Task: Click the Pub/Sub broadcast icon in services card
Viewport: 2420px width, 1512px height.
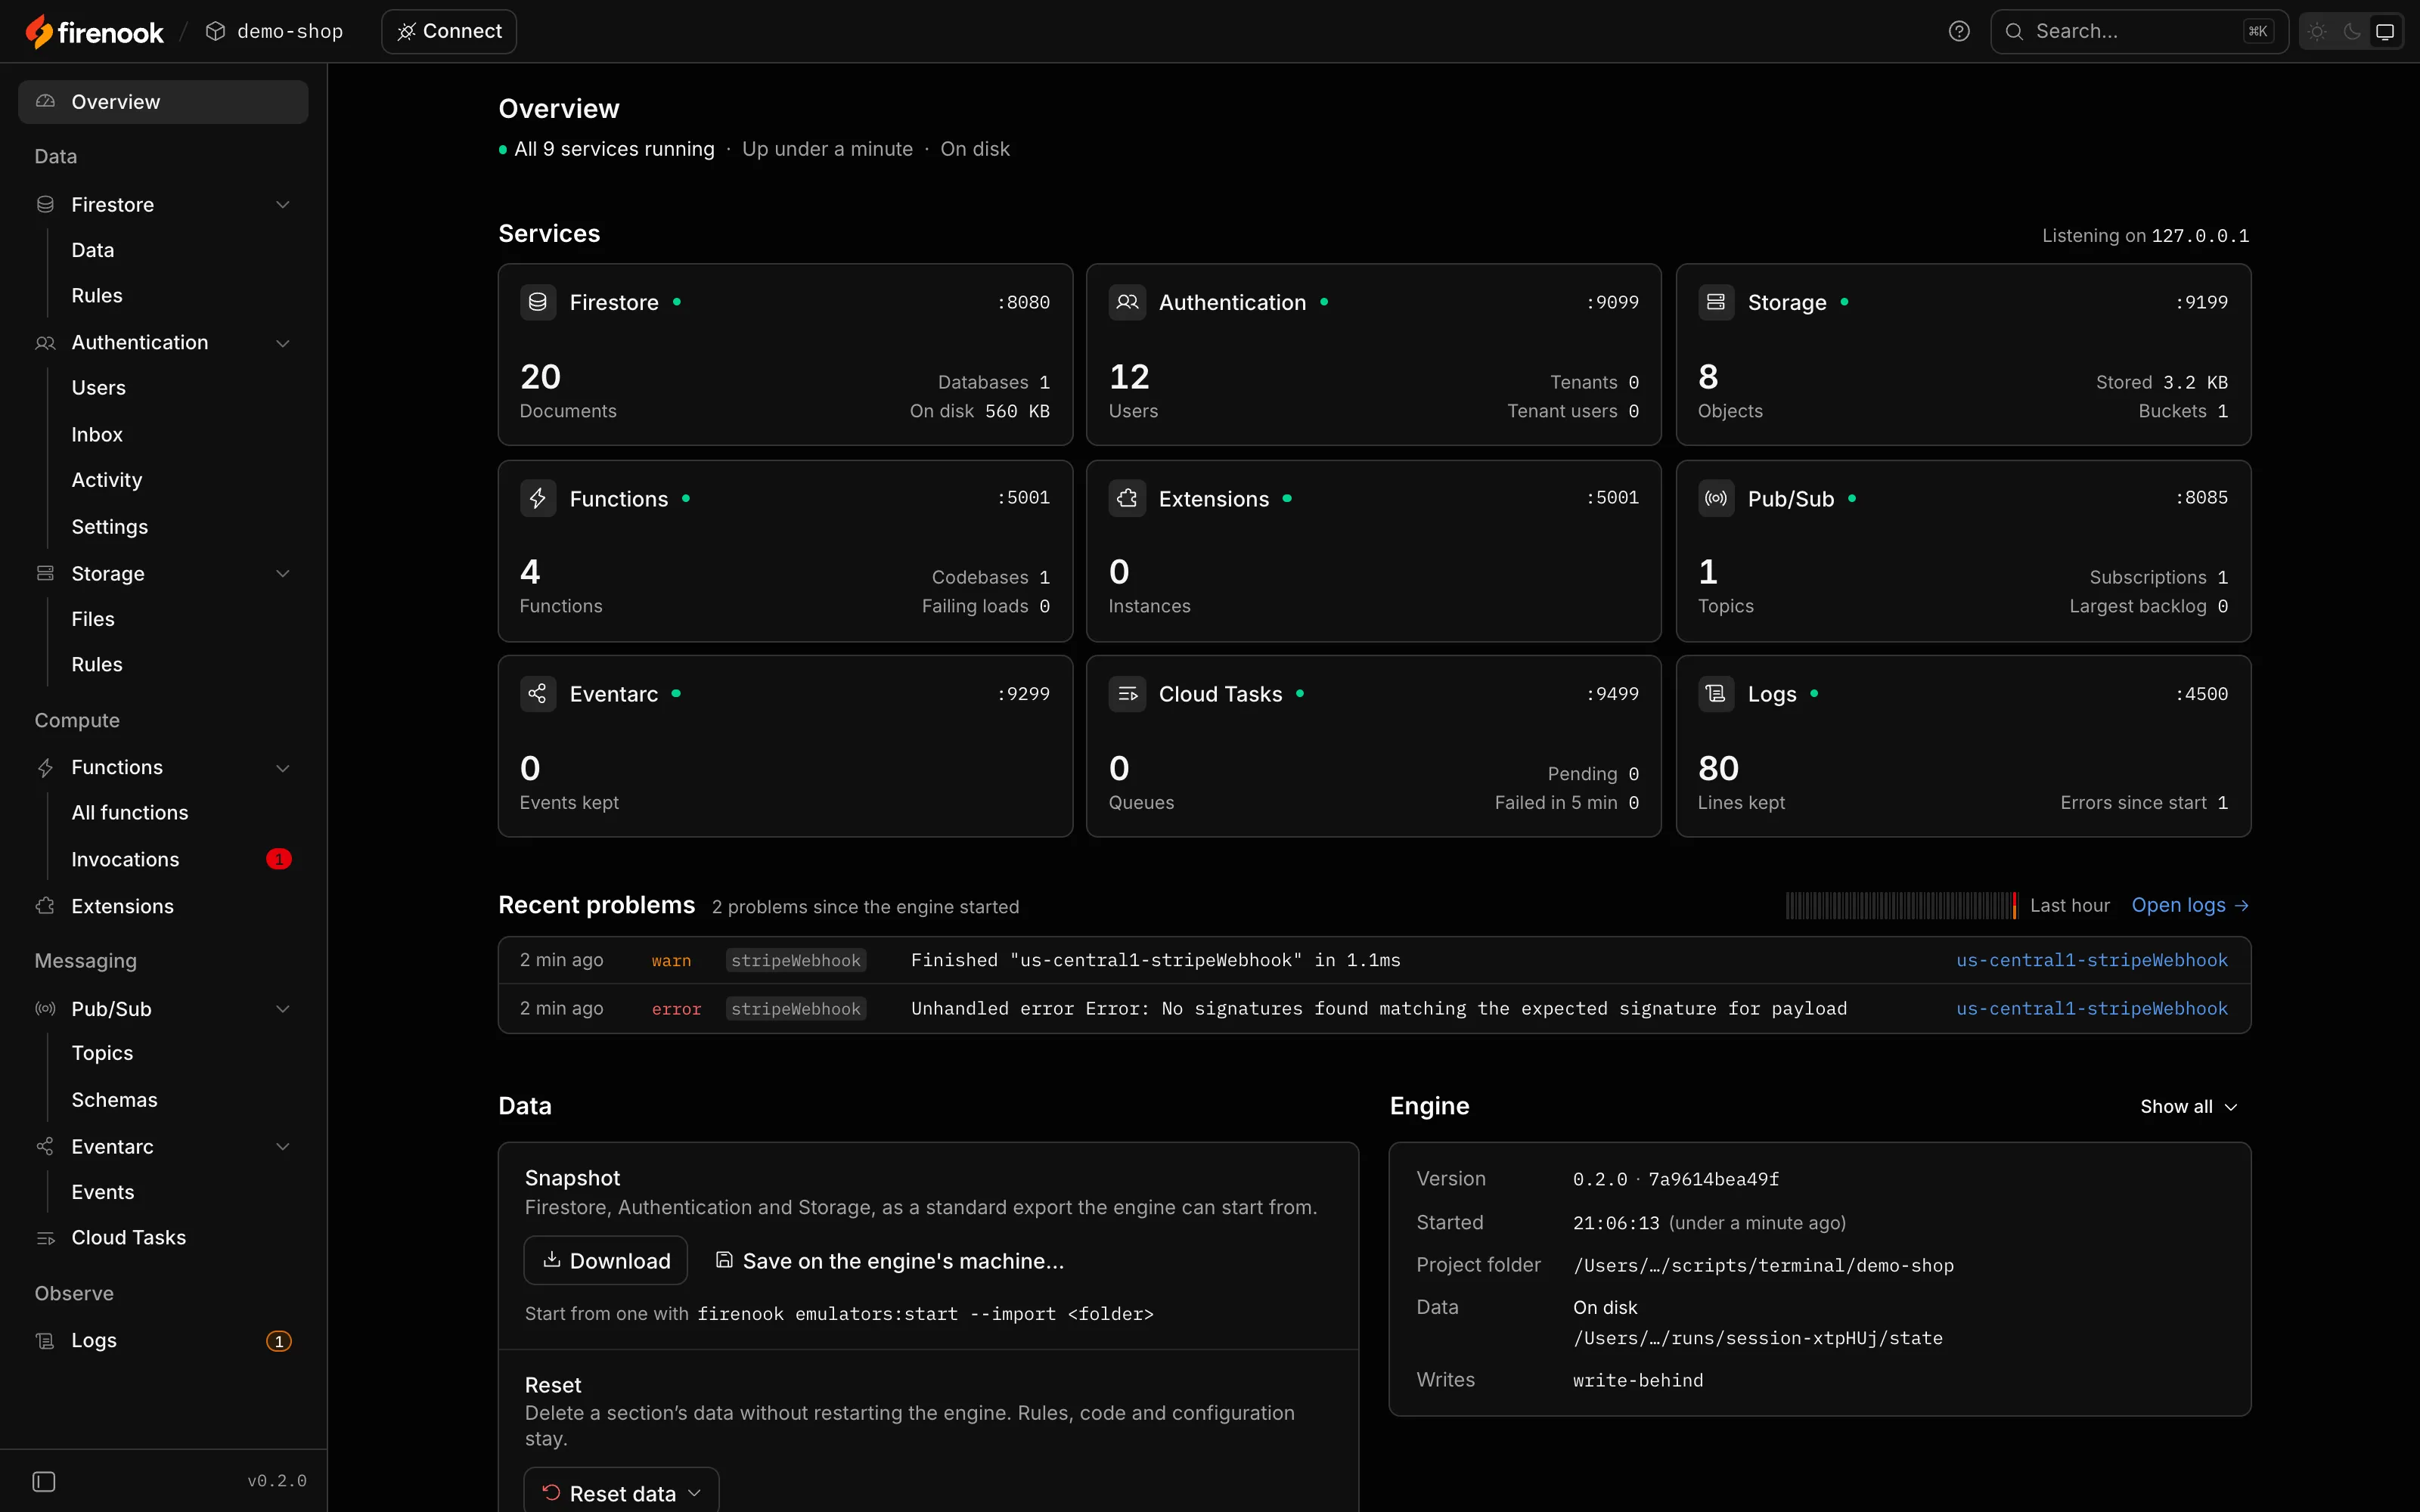Action: 1716,498
